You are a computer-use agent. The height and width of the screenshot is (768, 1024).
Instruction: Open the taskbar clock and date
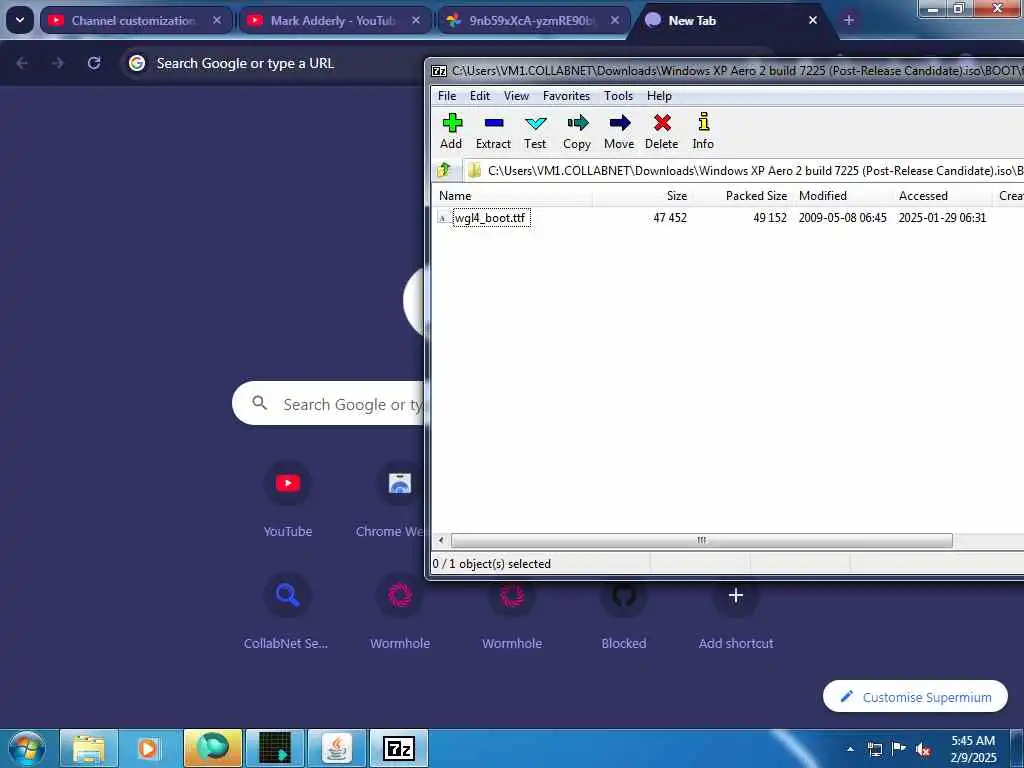(973, 749)
